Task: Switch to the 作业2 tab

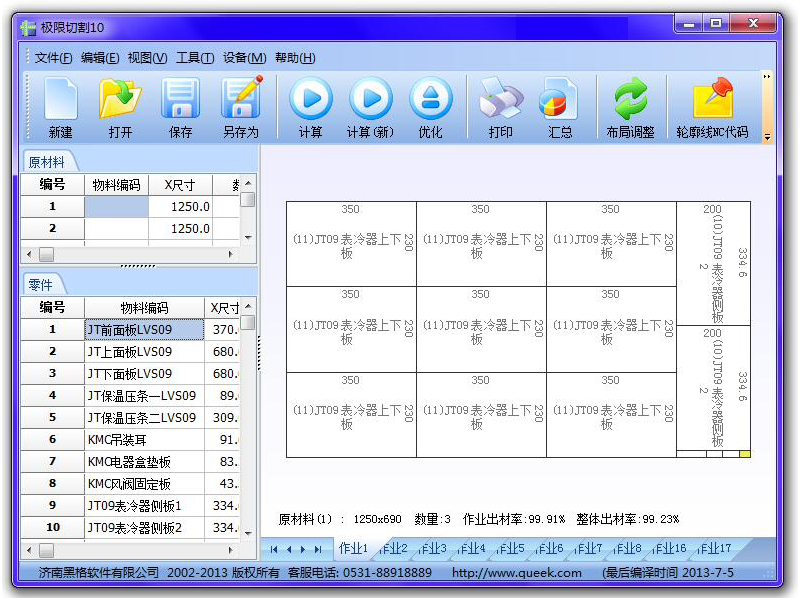Action: [393, 548]
